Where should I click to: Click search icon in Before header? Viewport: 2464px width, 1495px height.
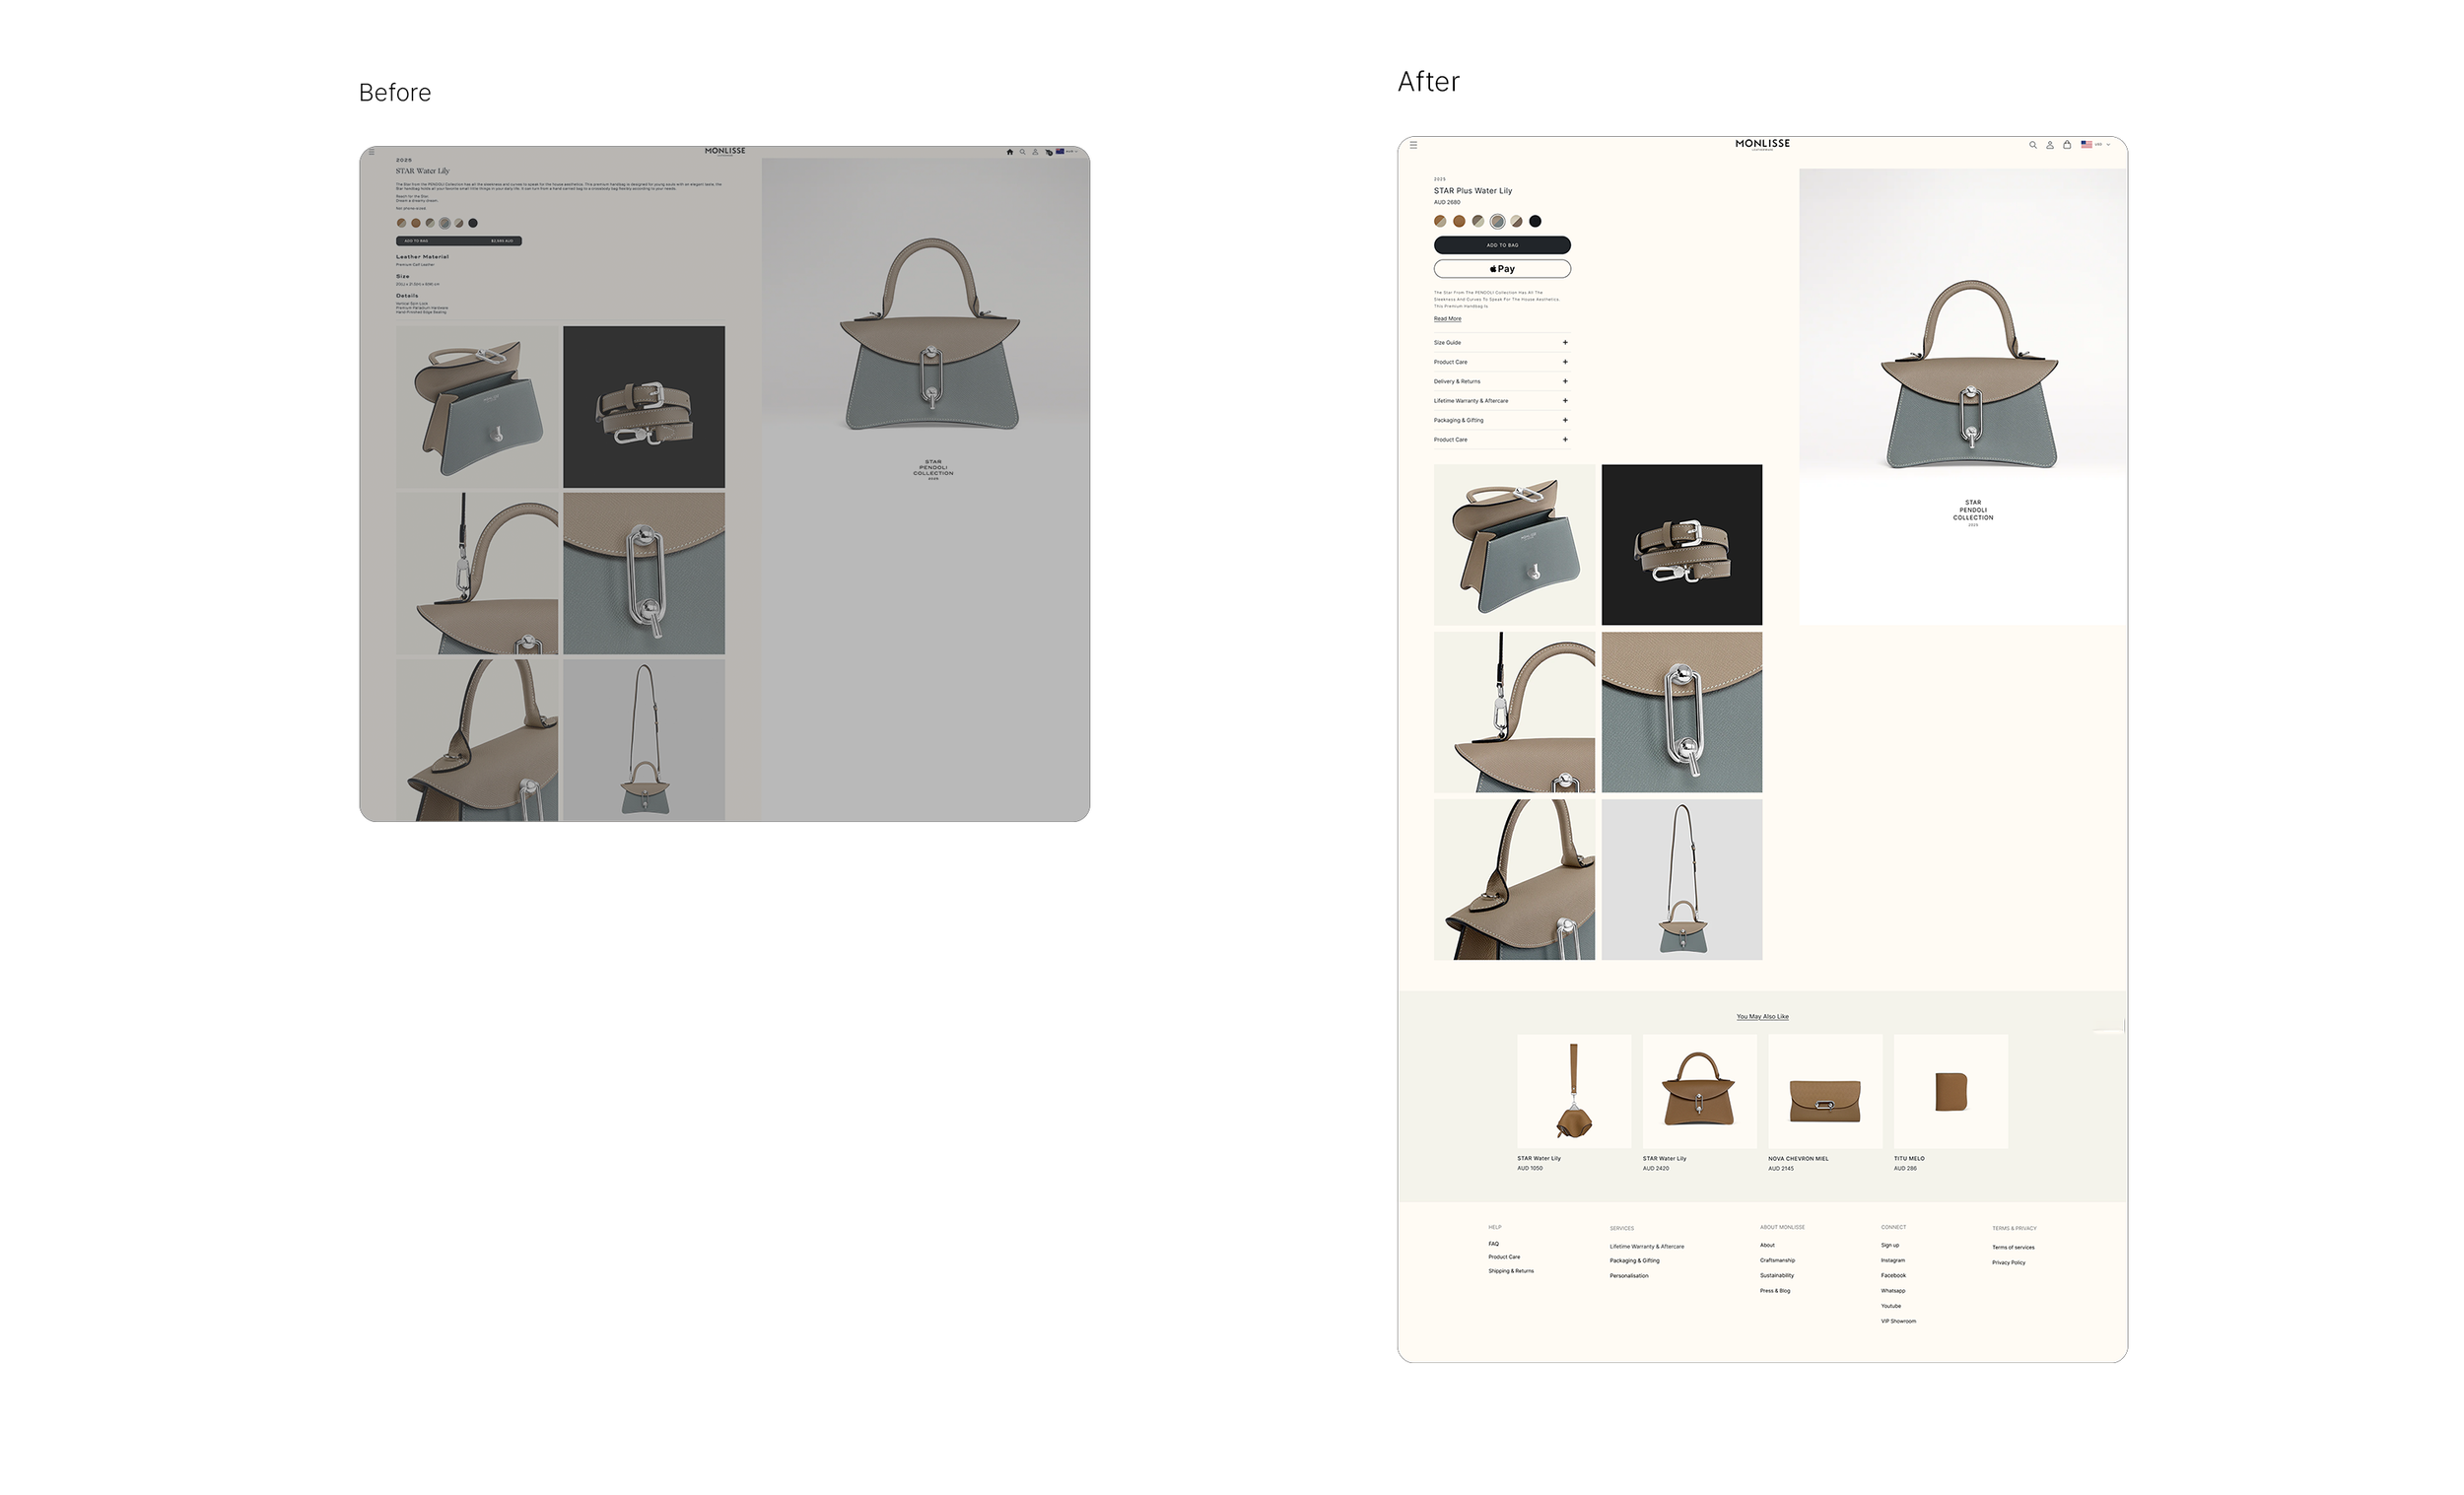(x=1022, y=152)
